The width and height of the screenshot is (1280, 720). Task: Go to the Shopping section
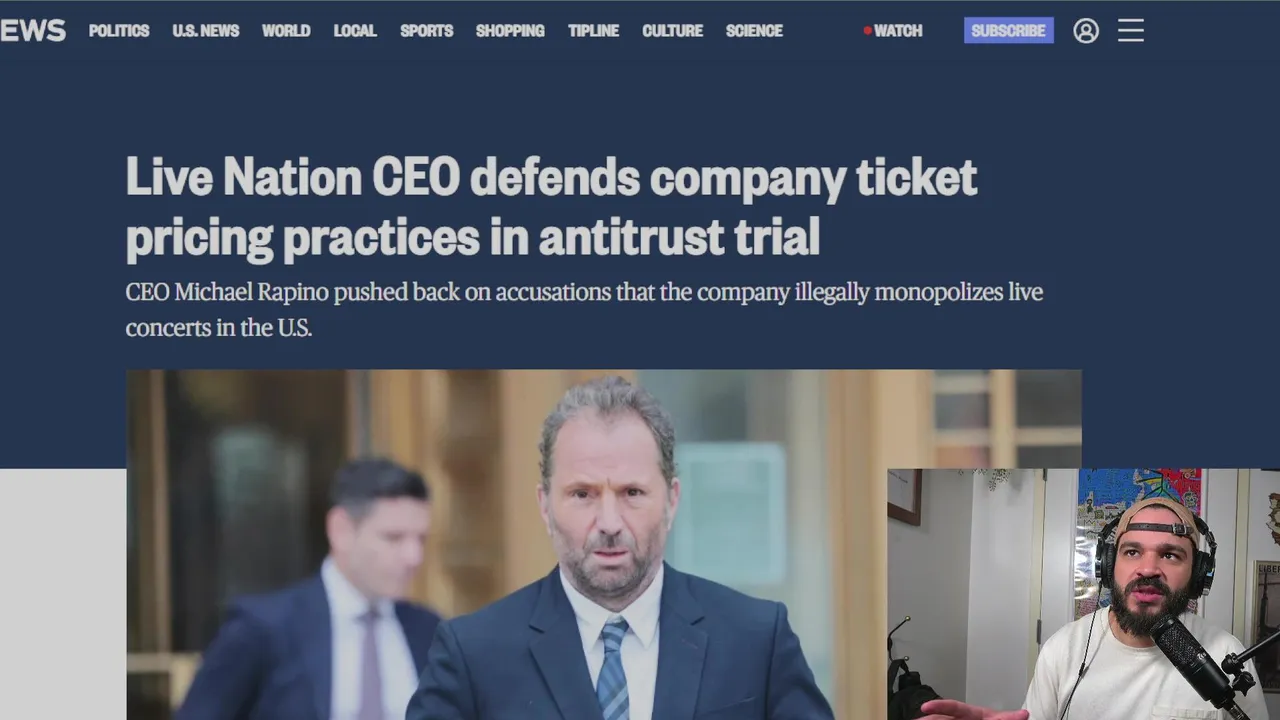tap(510, 31)
